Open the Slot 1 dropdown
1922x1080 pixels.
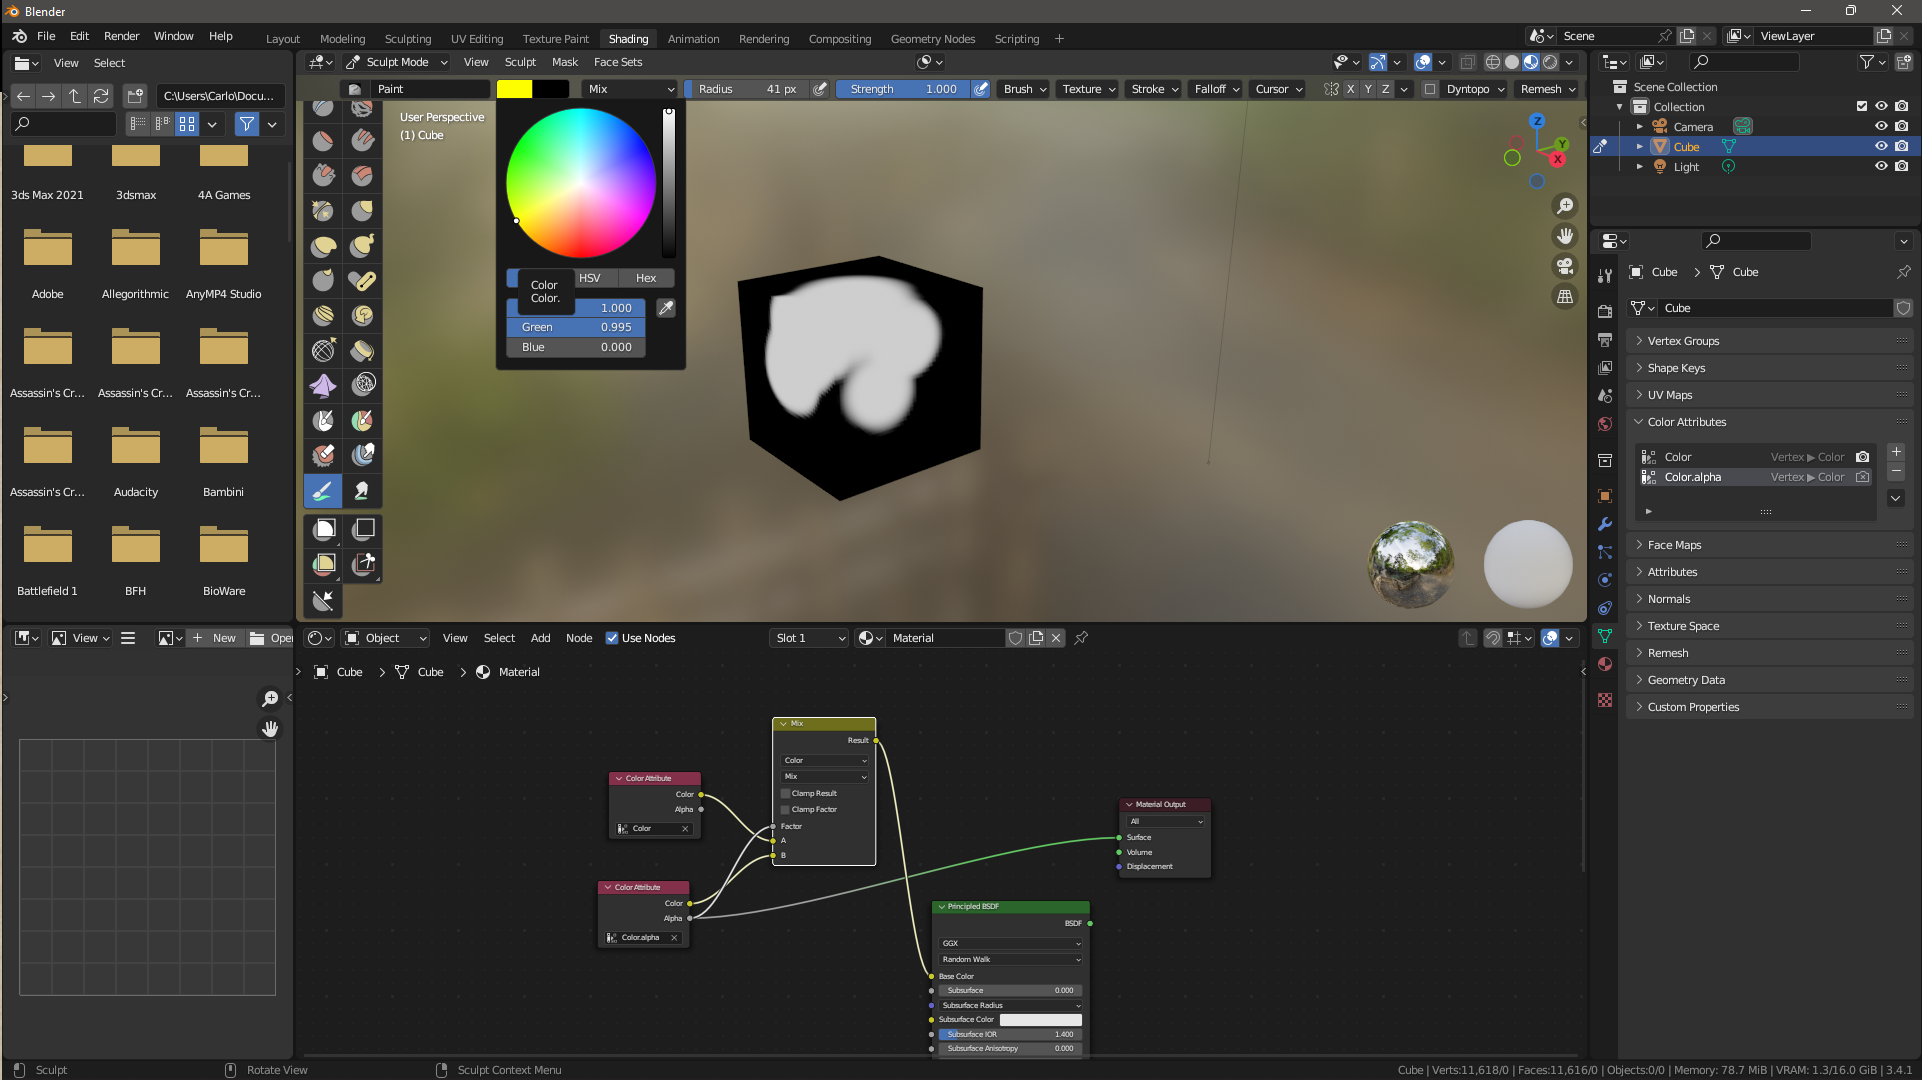(x=809, y=638)
